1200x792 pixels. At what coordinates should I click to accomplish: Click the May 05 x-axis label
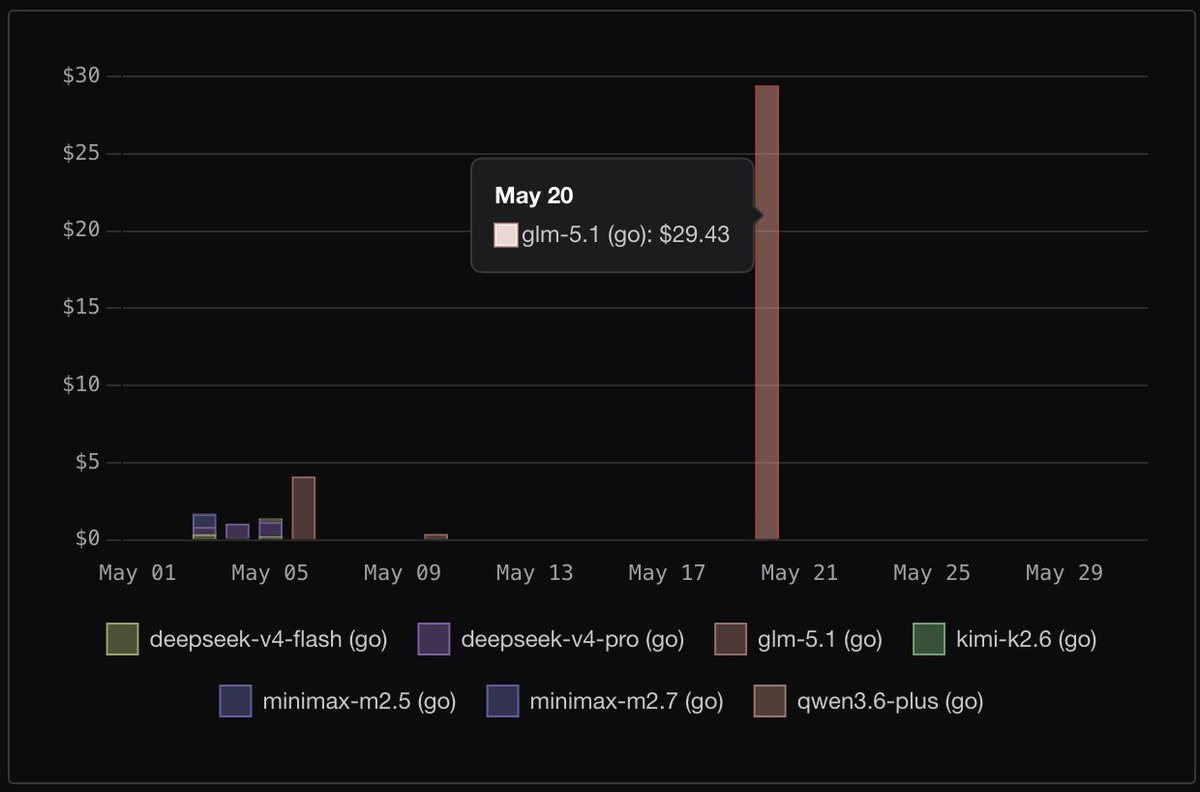270,573
